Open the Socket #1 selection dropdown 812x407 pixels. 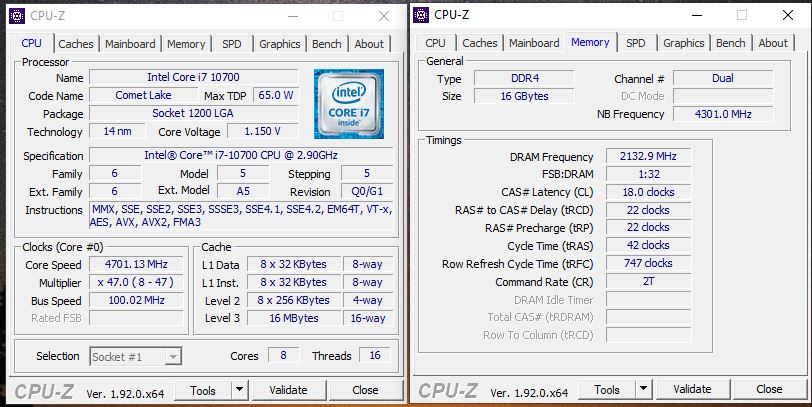(x=136, y=357)
